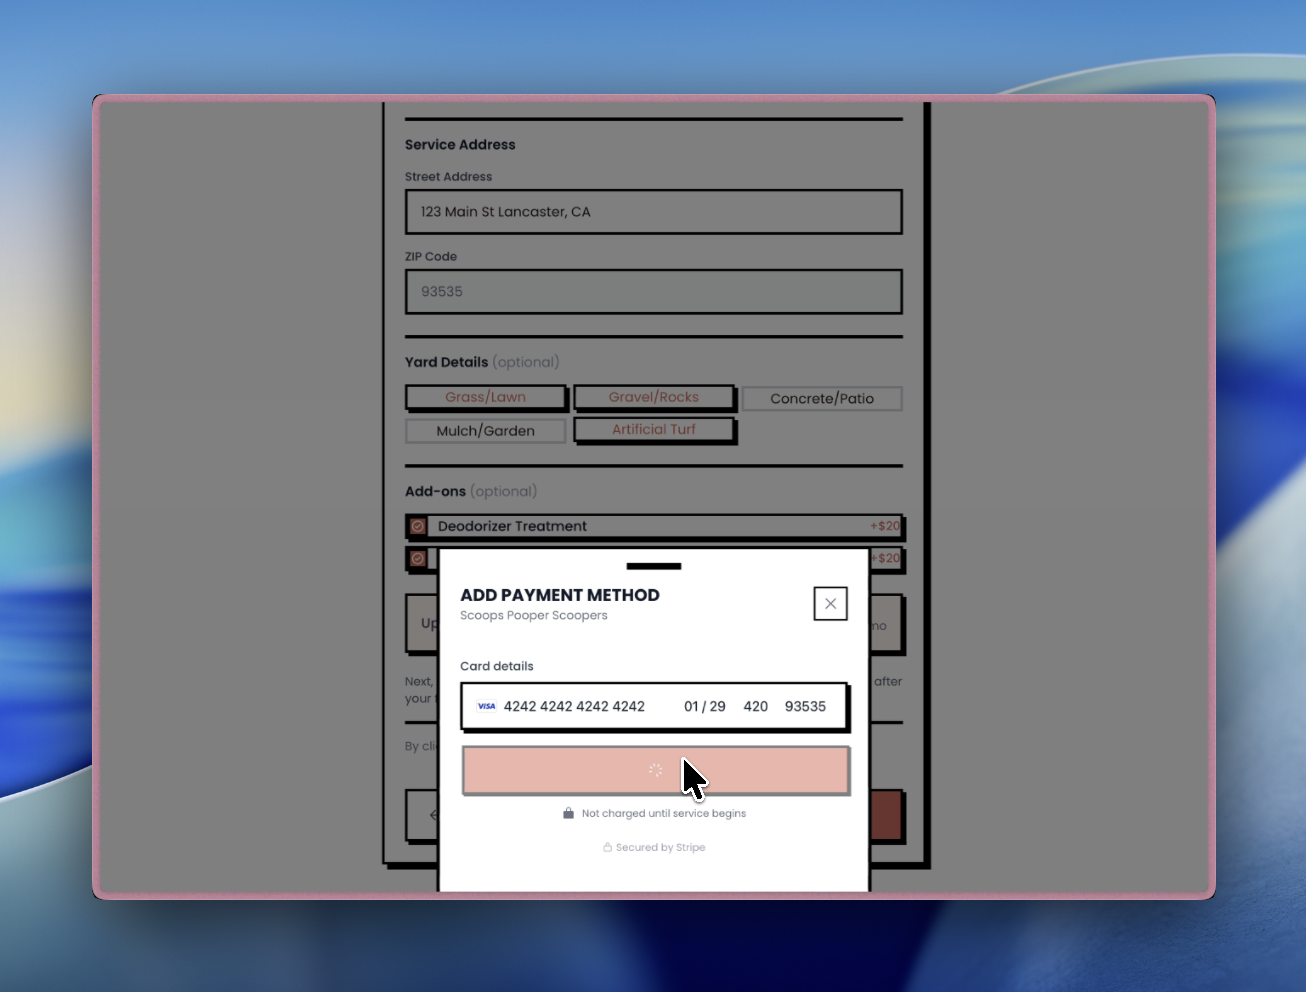Disable the Deodorizer Treatment add-on
The width and height of the screenshot is (1306, 992).
point(655,526)
